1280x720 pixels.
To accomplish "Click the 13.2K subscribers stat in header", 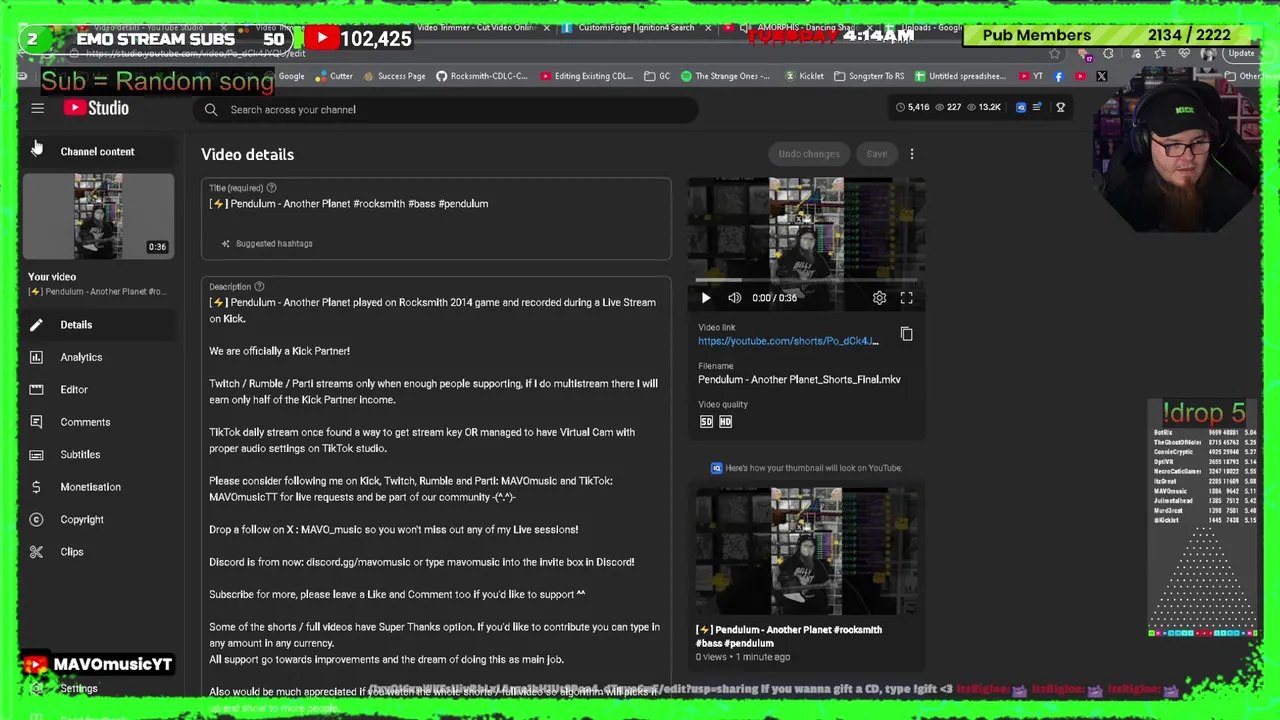I will click(x=983, y=107).
